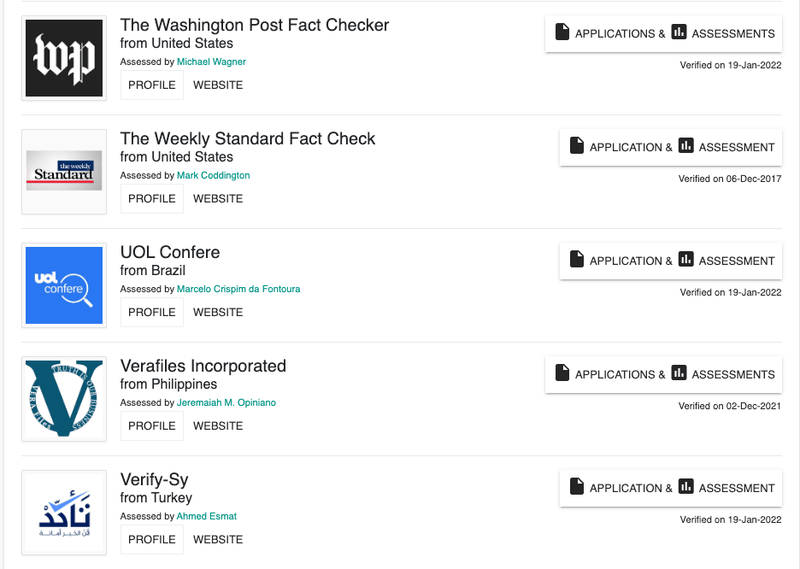The height and width of the screenshot is (569, 800).
Task: Click the UOL Confere assessment chart icon
Action: point(686,259)
